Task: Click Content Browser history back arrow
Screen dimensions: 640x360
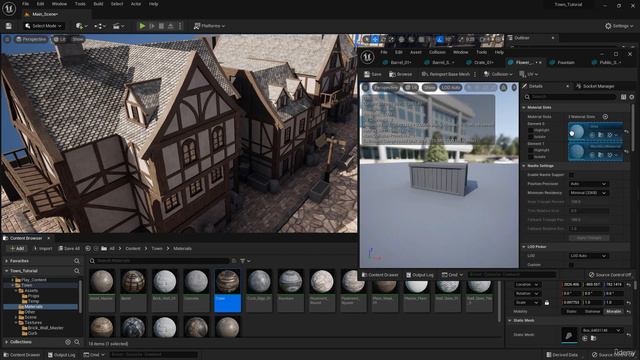Action: [x=88, y=248]
